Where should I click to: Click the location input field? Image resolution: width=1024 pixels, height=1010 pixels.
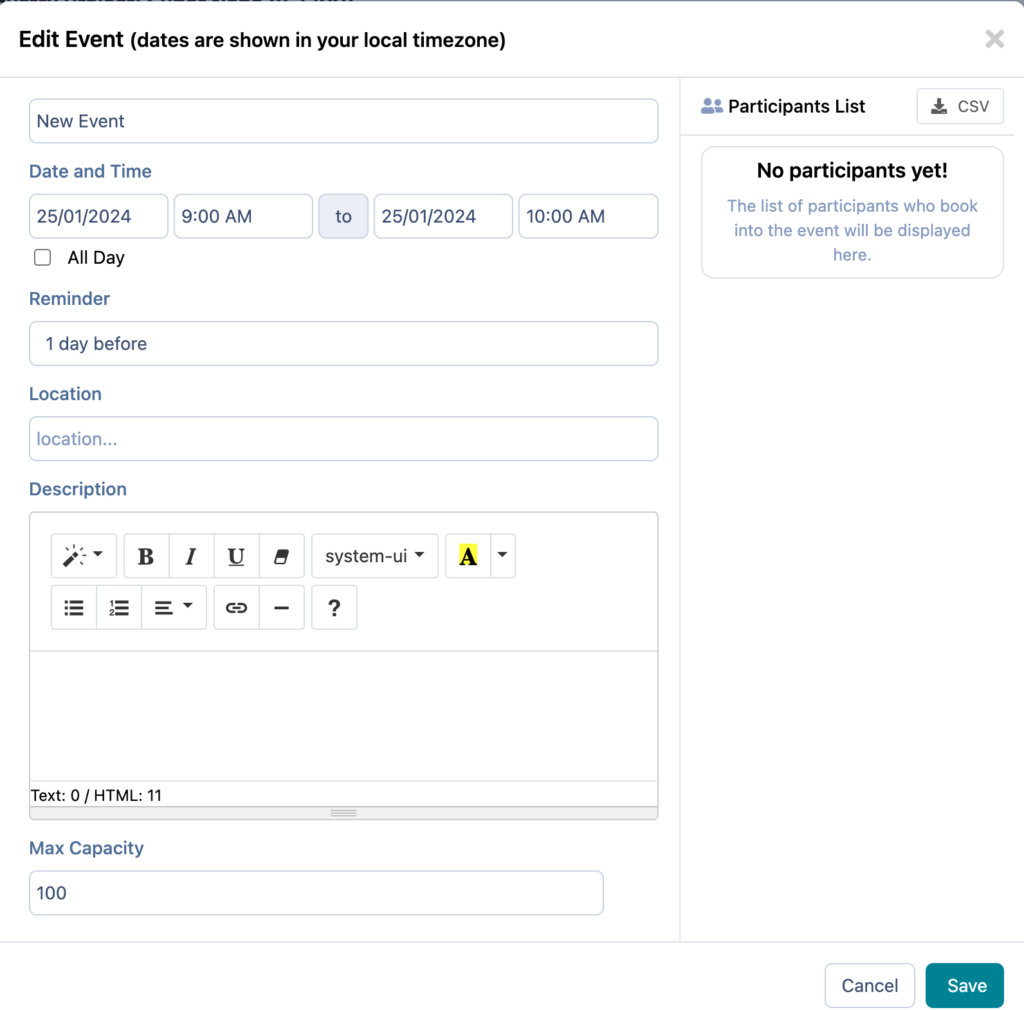pyautogui.click(x=343, y=439)
